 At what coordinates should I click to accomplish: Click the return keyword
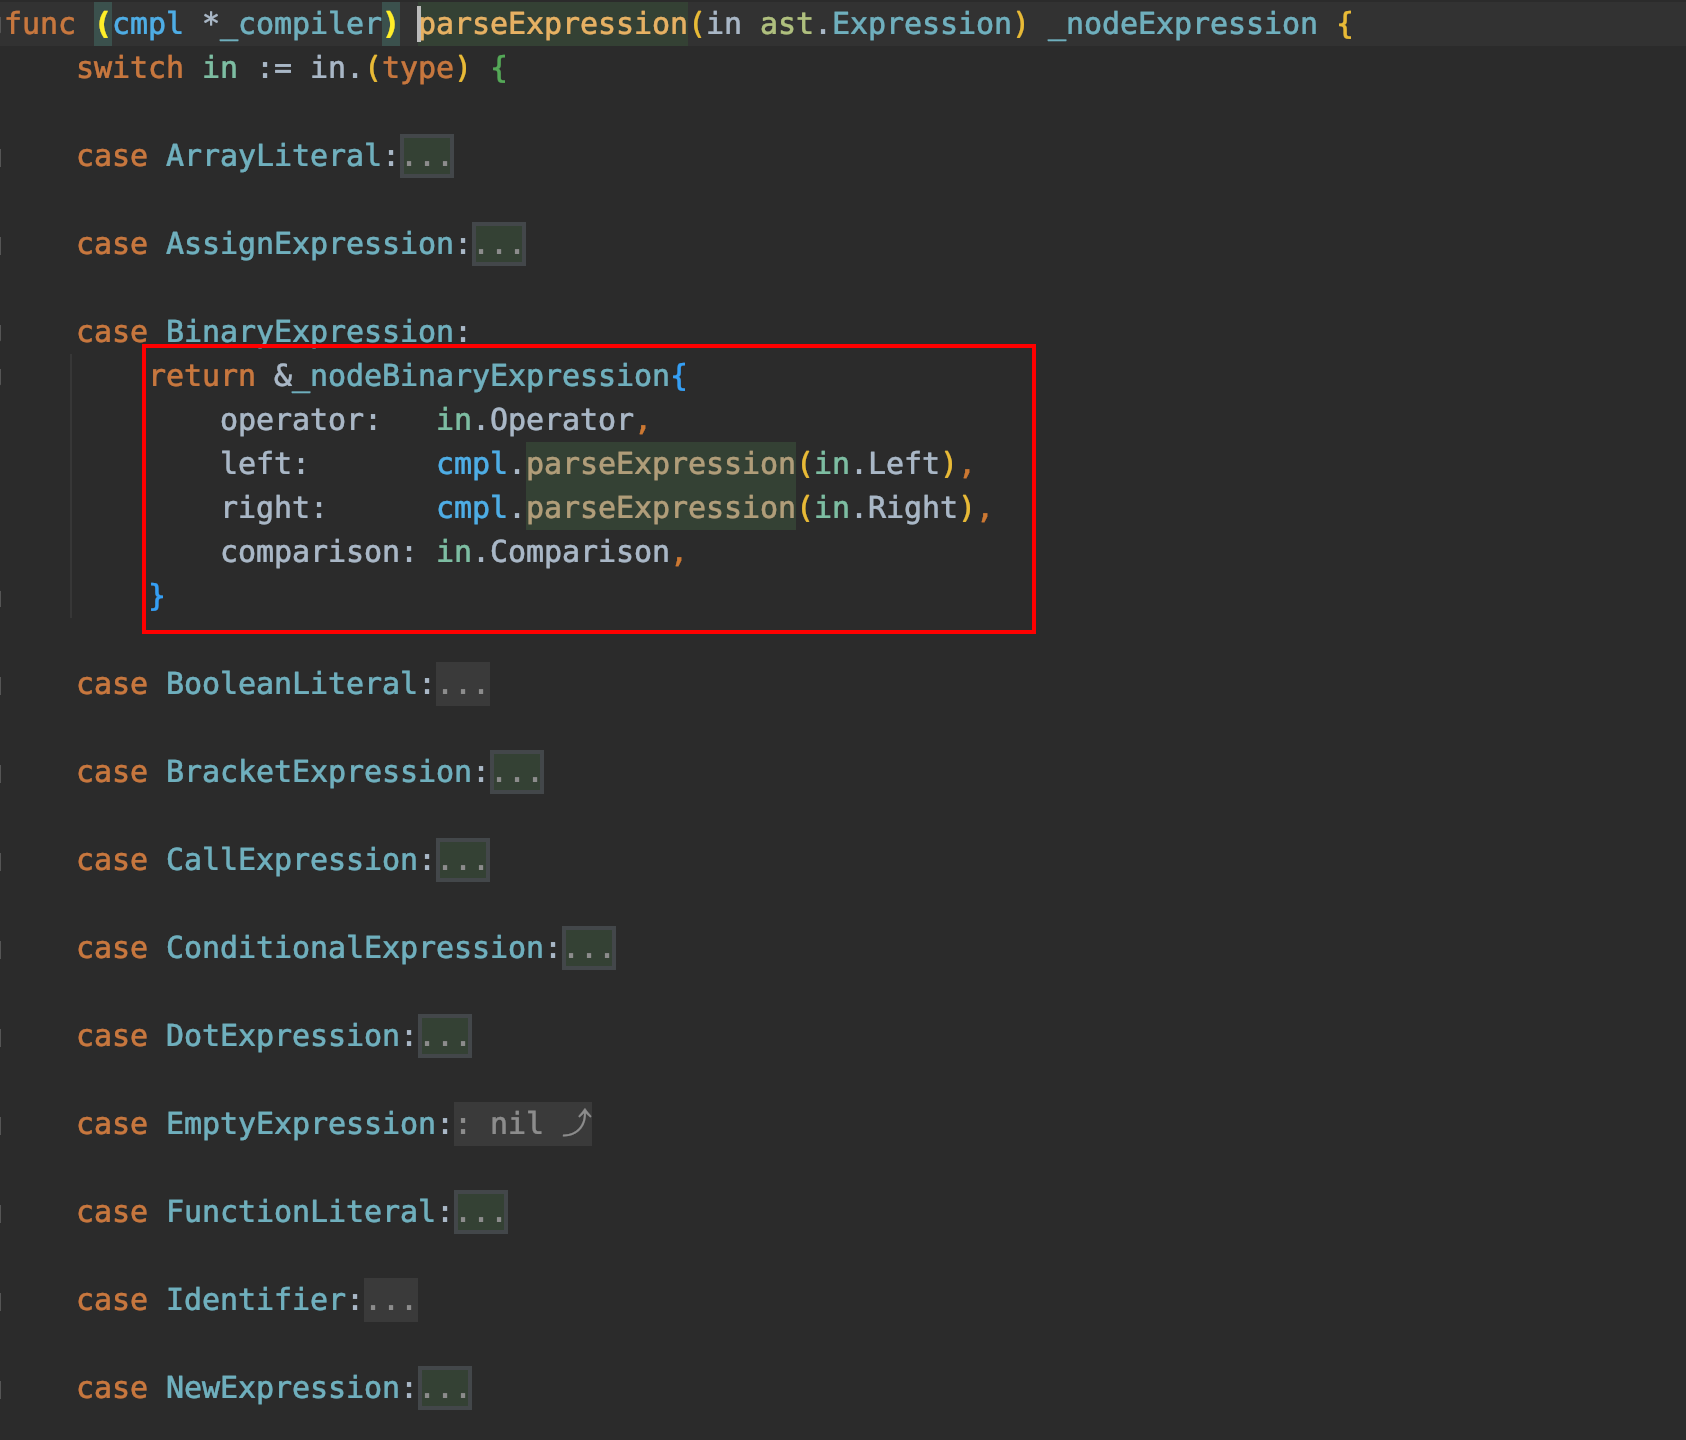tap(203, 376)
